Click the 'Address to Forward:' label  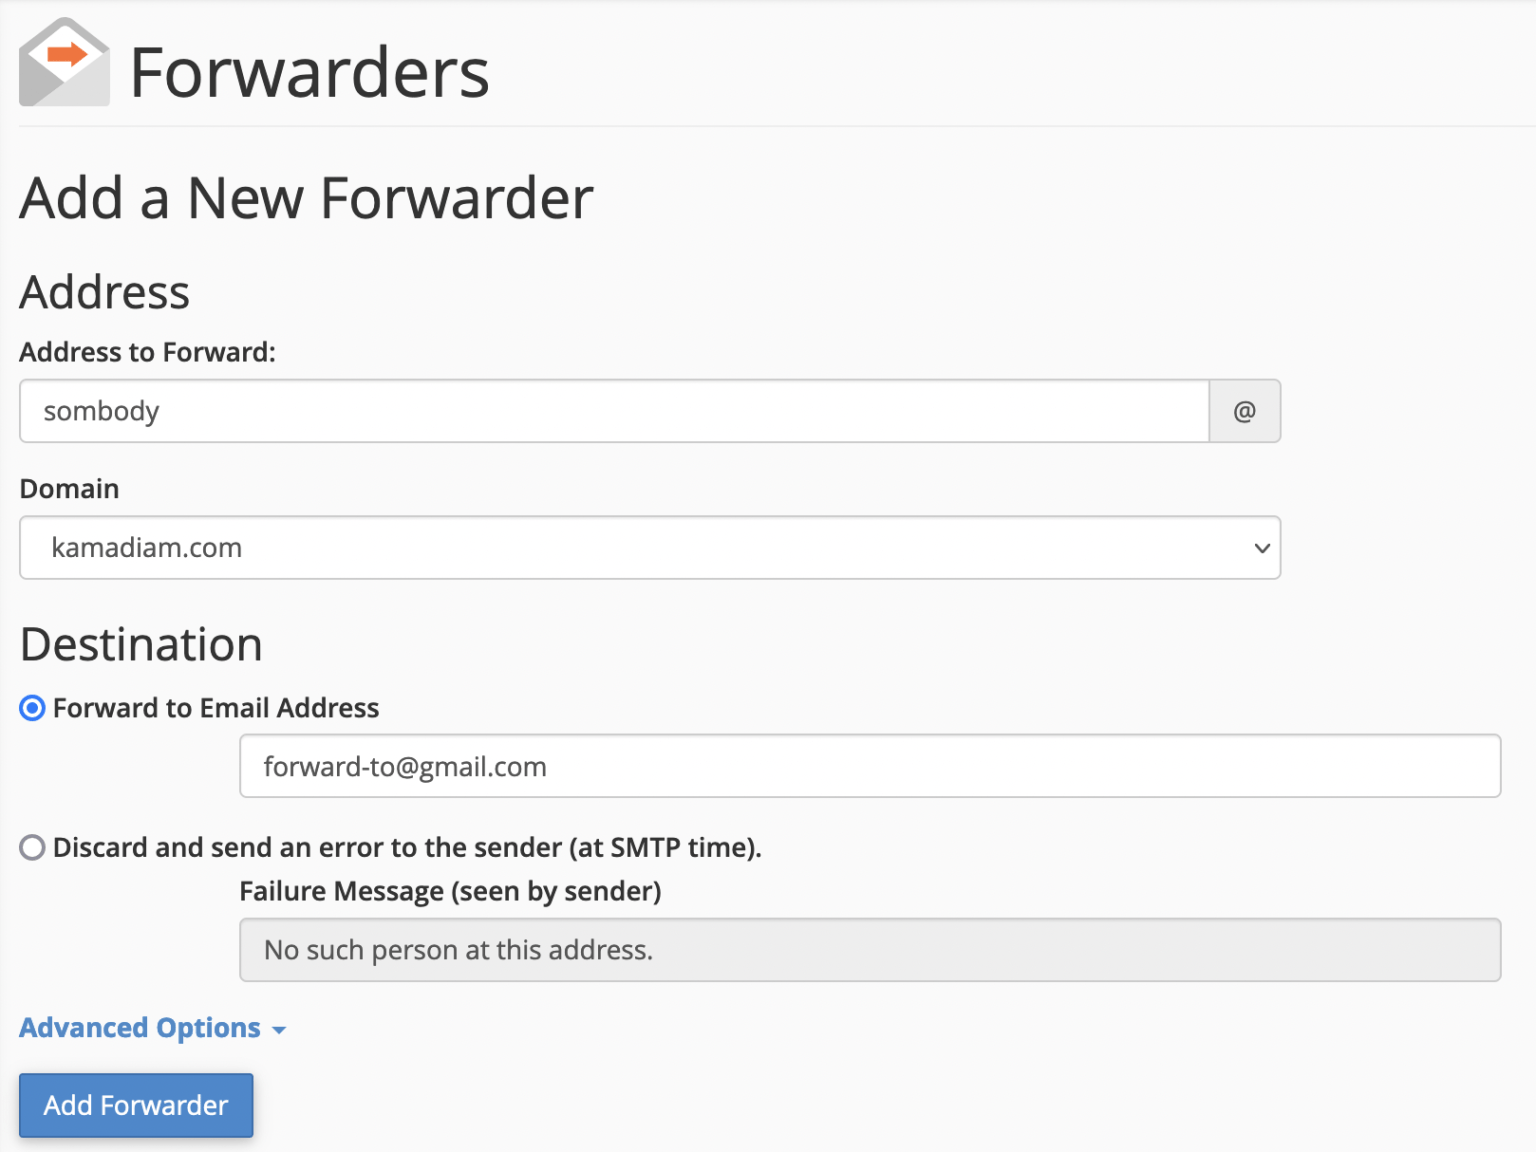[x=148, y=352]
